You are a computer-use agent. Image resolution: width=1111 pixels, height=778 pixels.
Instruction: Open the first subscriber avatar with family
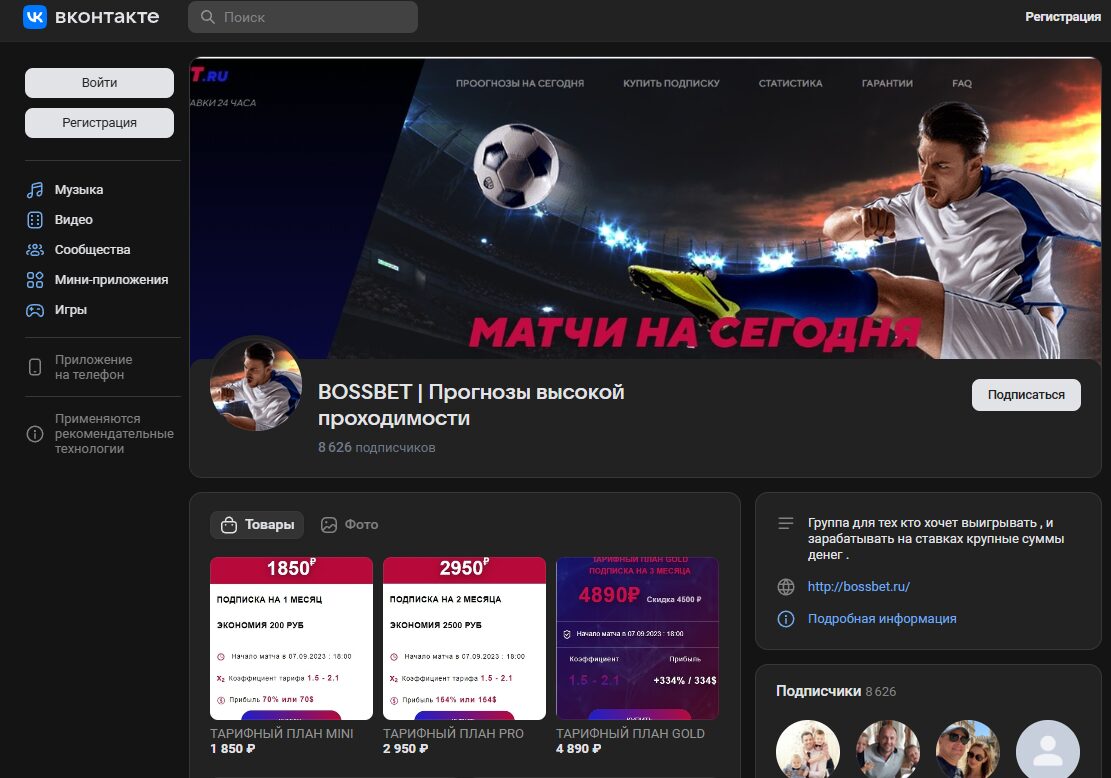pos(808,749)
